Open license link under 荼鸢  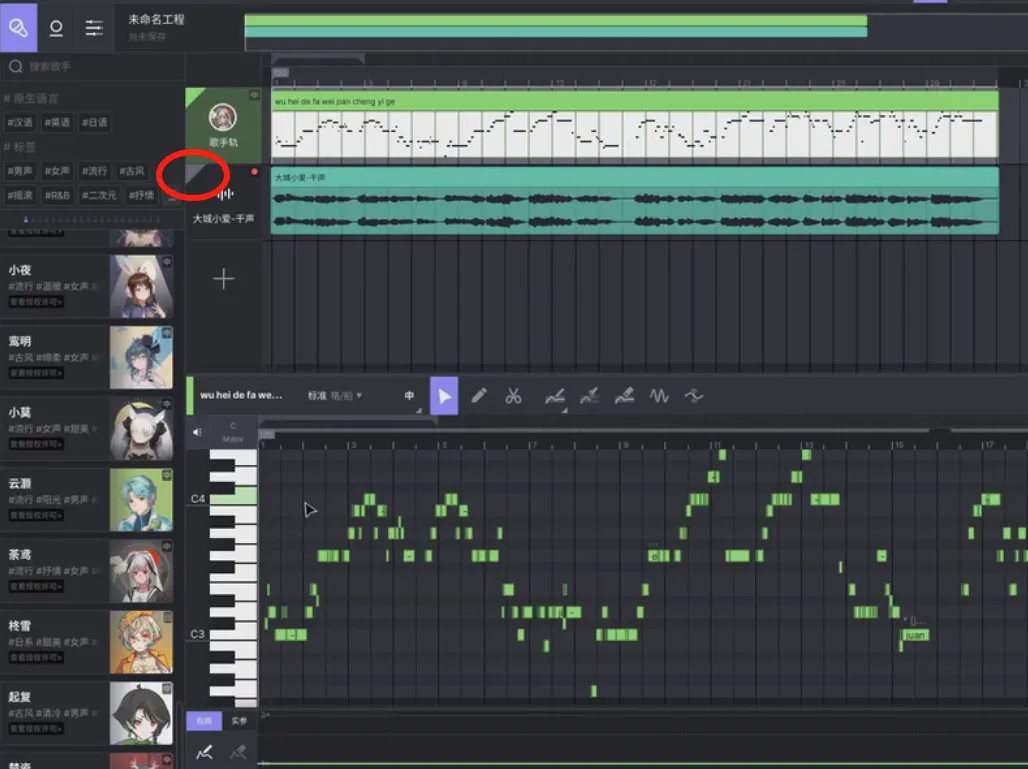click(x=36, y=587)
